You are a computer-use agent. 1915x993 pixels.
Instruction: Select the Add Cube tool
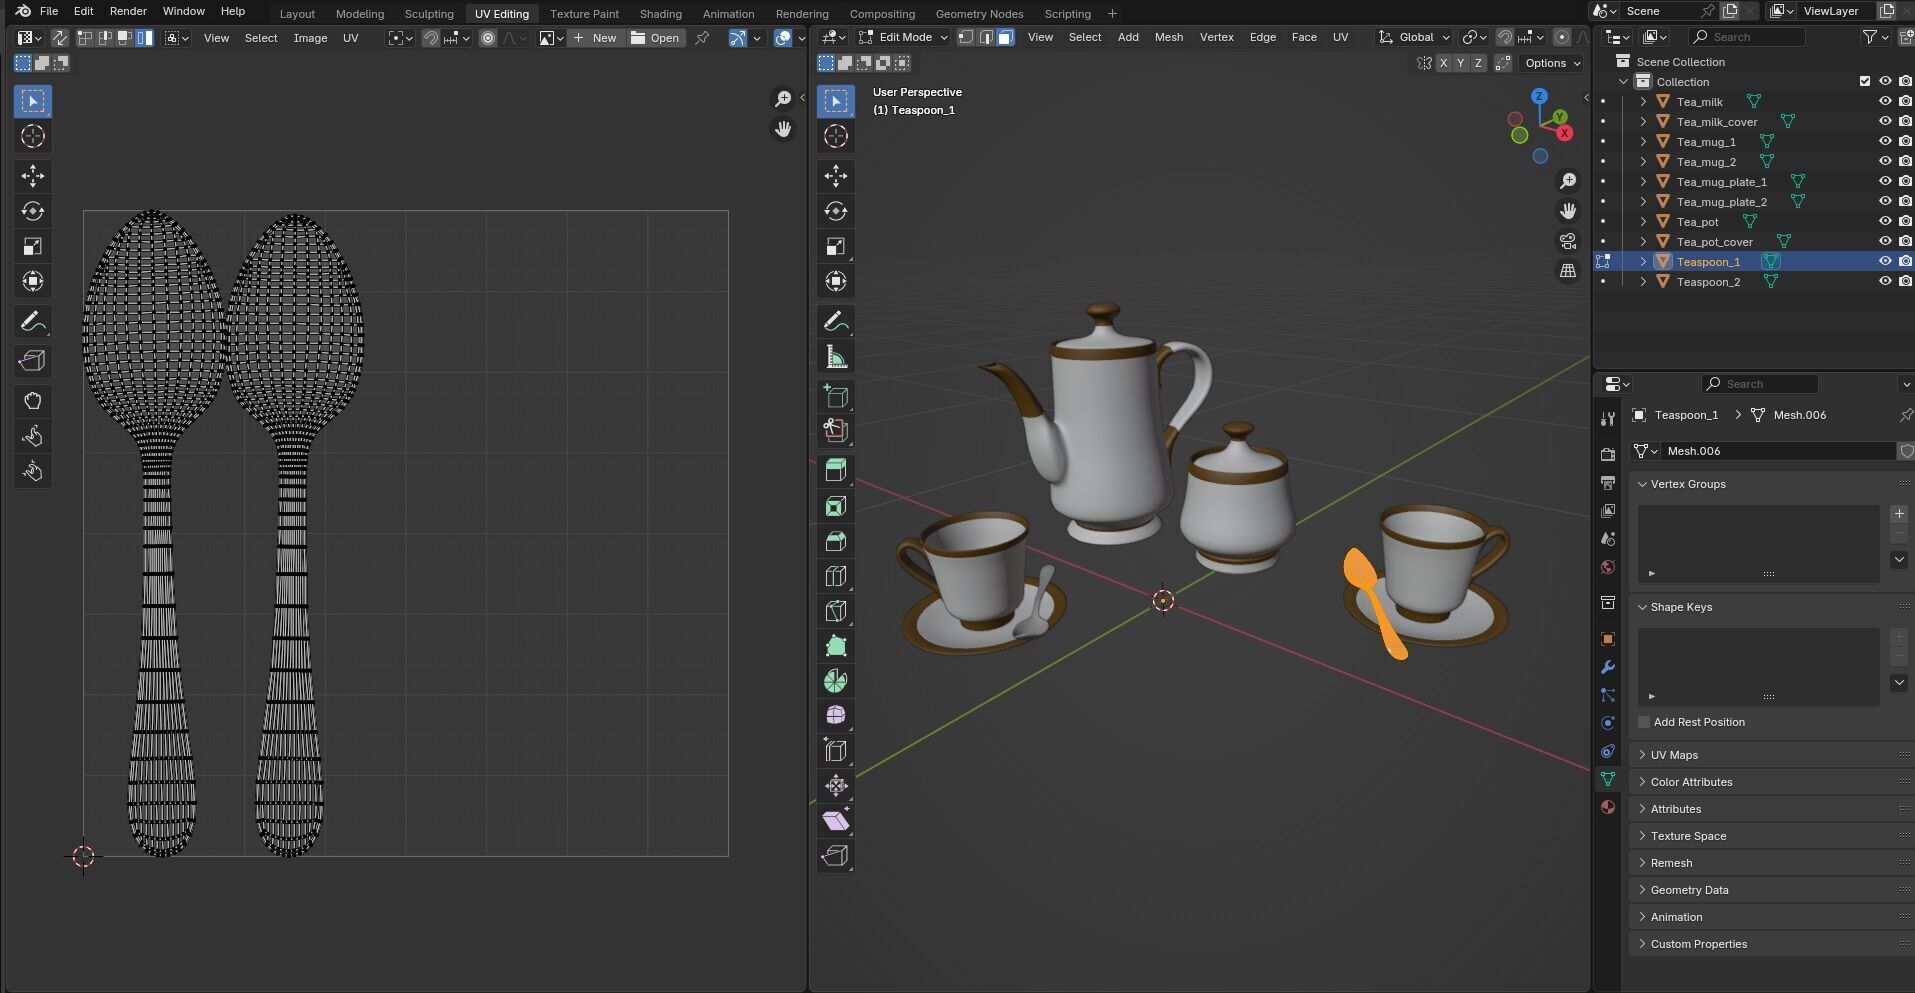pyautogui.click(x=836, y=396)
